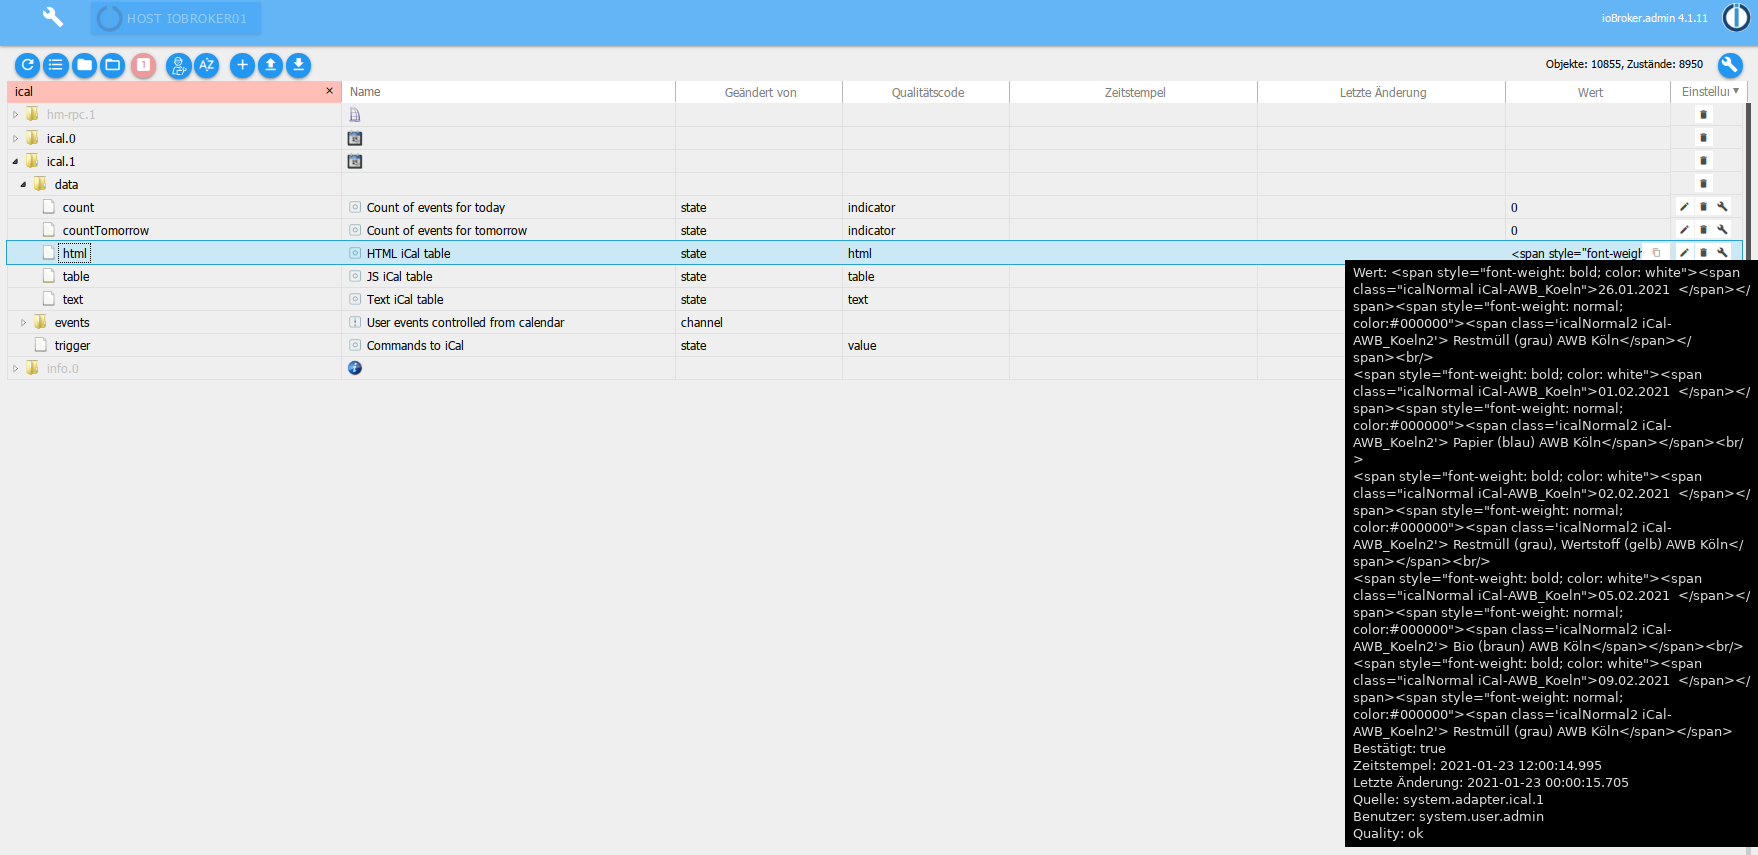The height and width of the screenshot is (855, 1758).
Task: Toggle expert mode icon in toolbar
Action: (x=179, y=65)
